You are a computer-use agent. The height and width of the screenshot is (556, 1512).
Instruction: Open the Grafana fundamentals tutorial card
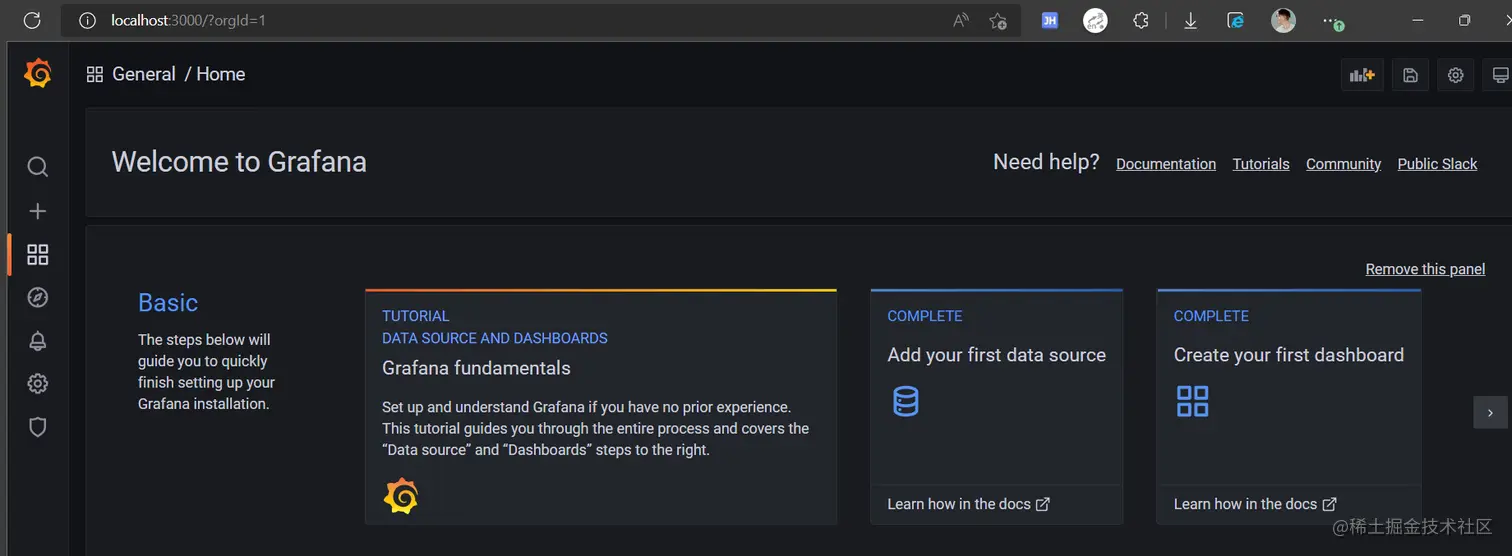(x=601, y=407)
